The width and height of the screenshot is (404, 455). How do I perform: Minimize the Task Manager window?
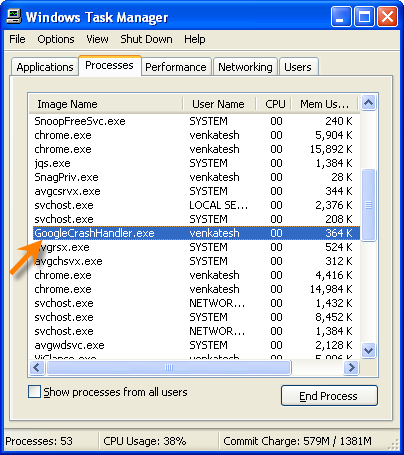point(341,17)
